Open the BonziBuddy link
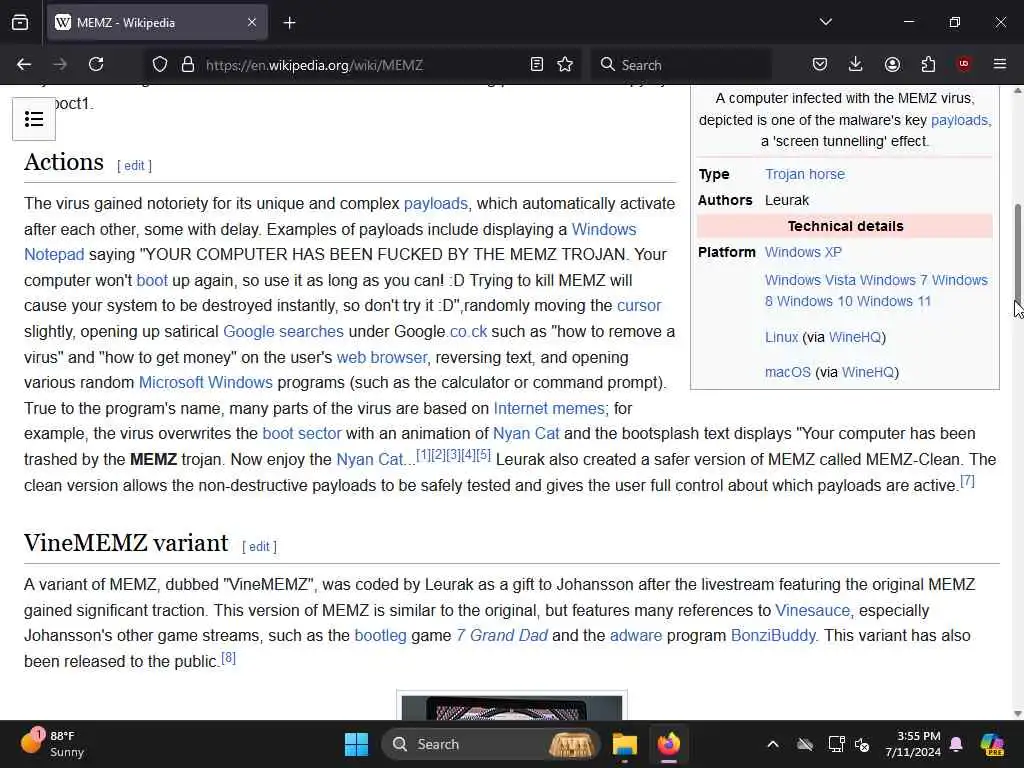Image resolution: width=1024 pixels, height=768 pixels. click(773, 635)
